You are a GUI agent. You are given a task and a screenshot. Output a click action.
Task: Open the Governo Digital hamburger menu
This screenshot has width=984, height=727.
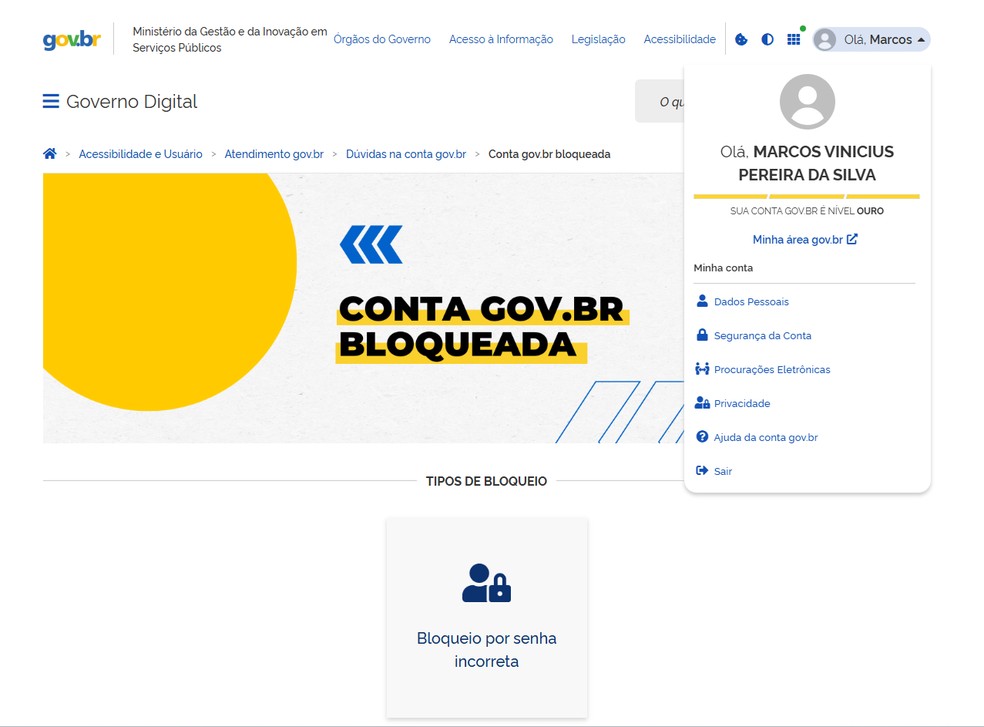click(49, 100)
